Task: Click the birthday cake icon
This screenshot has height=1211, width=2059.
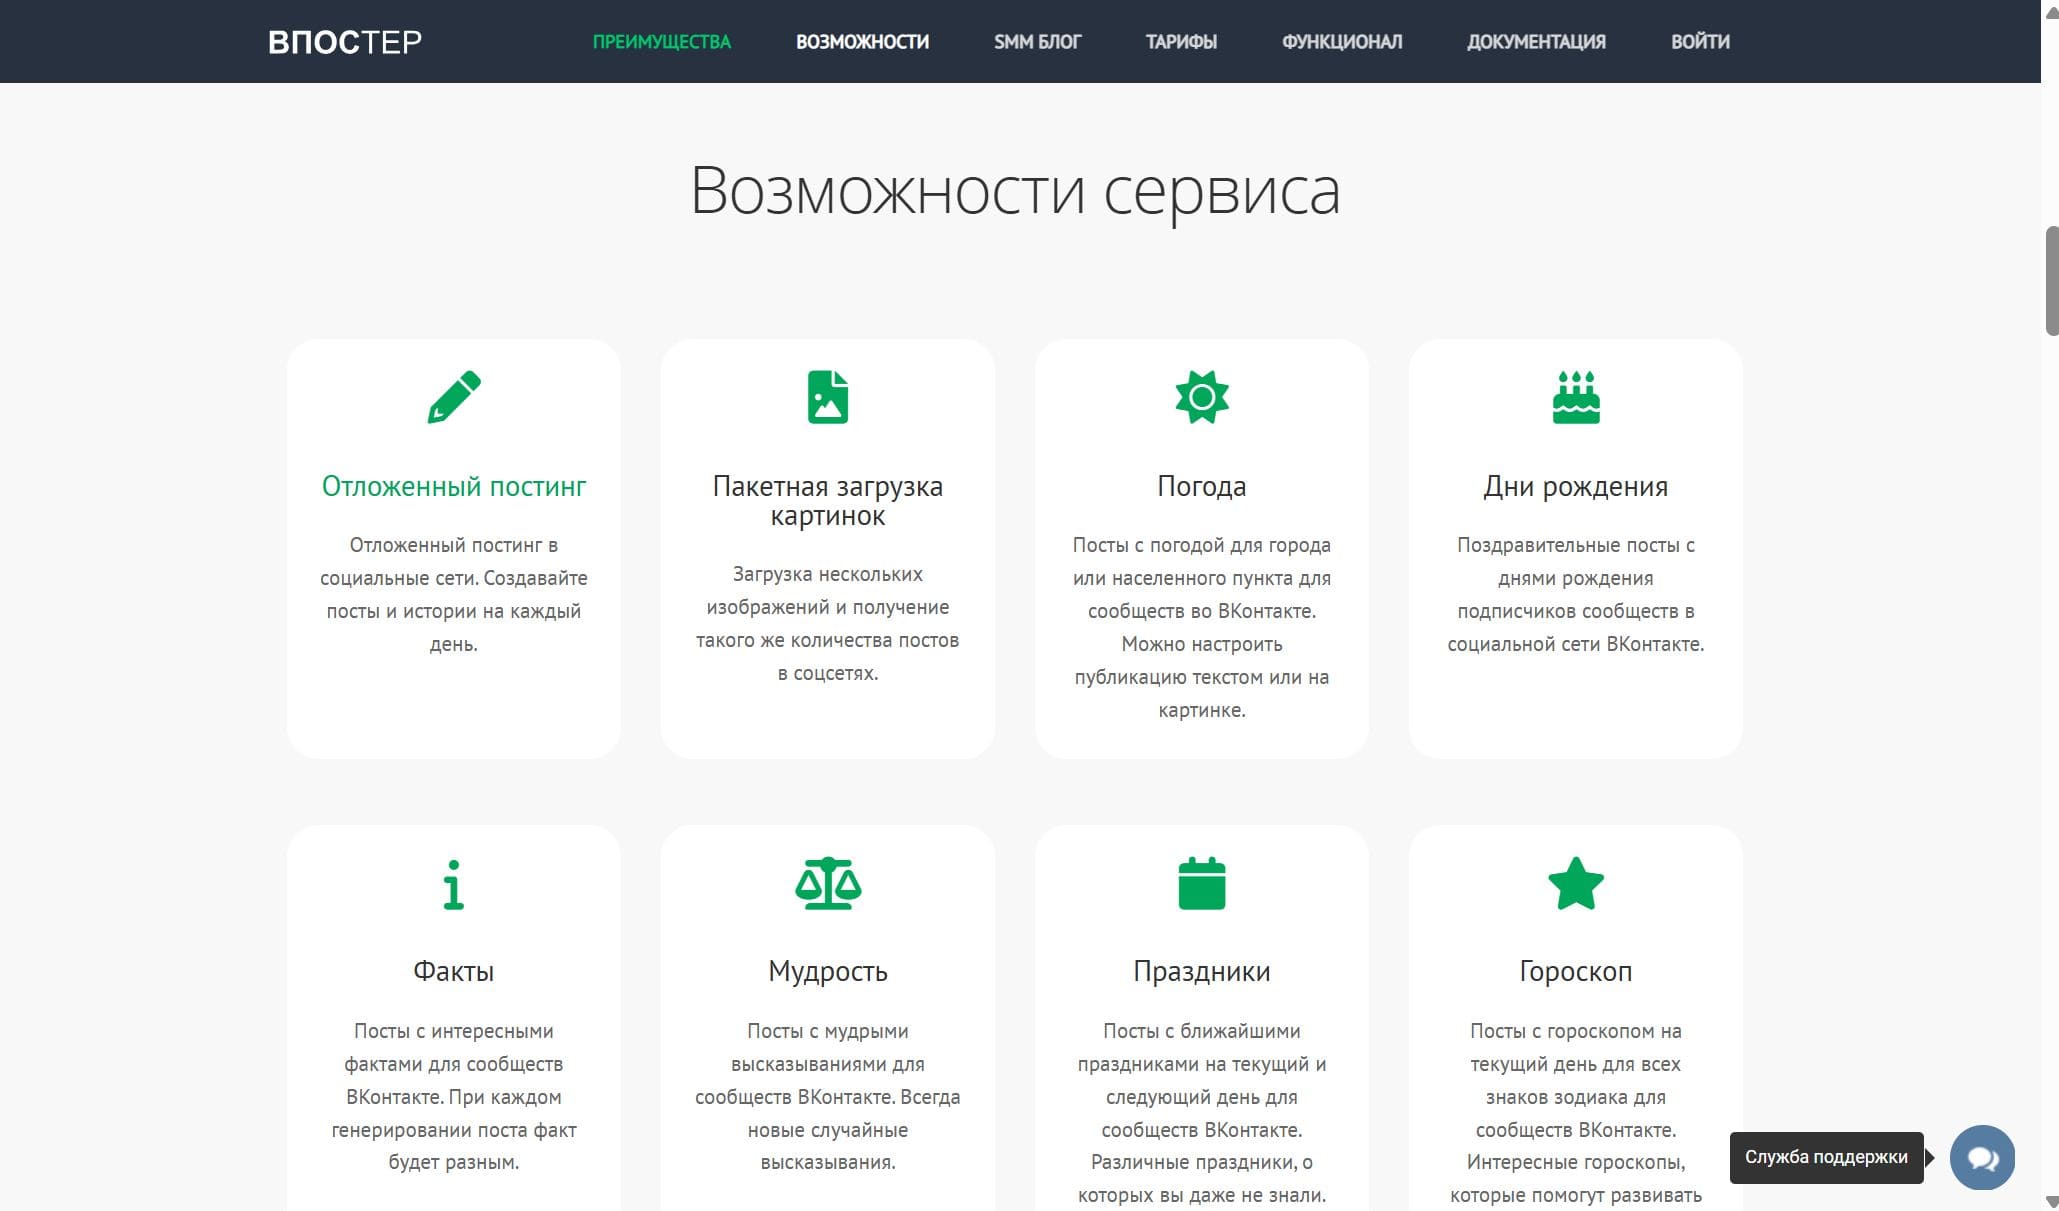Action: [1575, 397]
